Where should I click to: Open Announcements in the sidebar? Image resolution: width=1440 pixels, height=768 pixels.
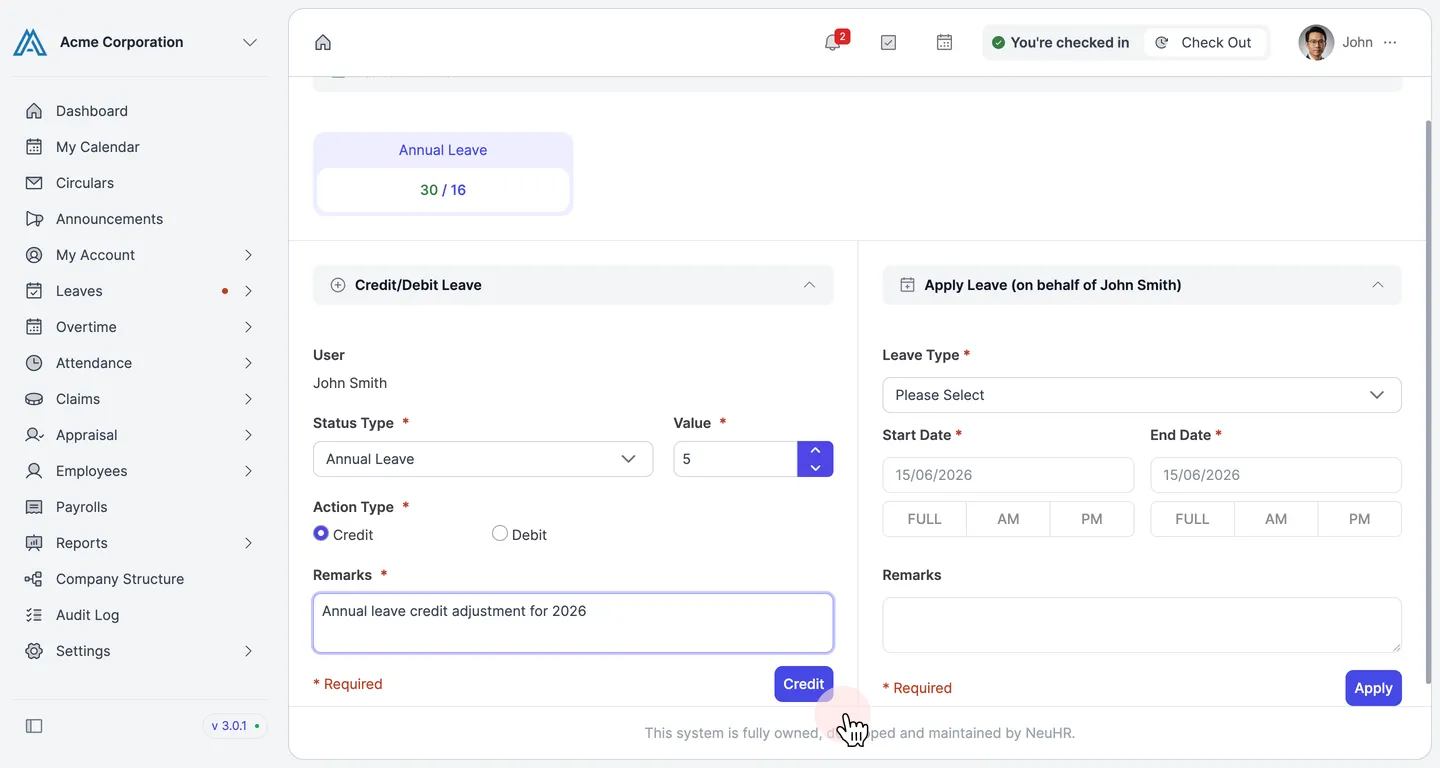coord(110,219)
